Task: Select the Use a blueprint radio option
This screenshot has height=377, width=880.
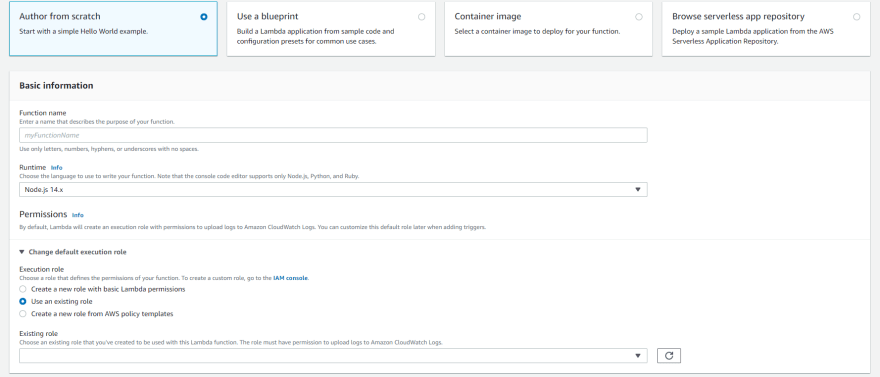Action: 421,17
